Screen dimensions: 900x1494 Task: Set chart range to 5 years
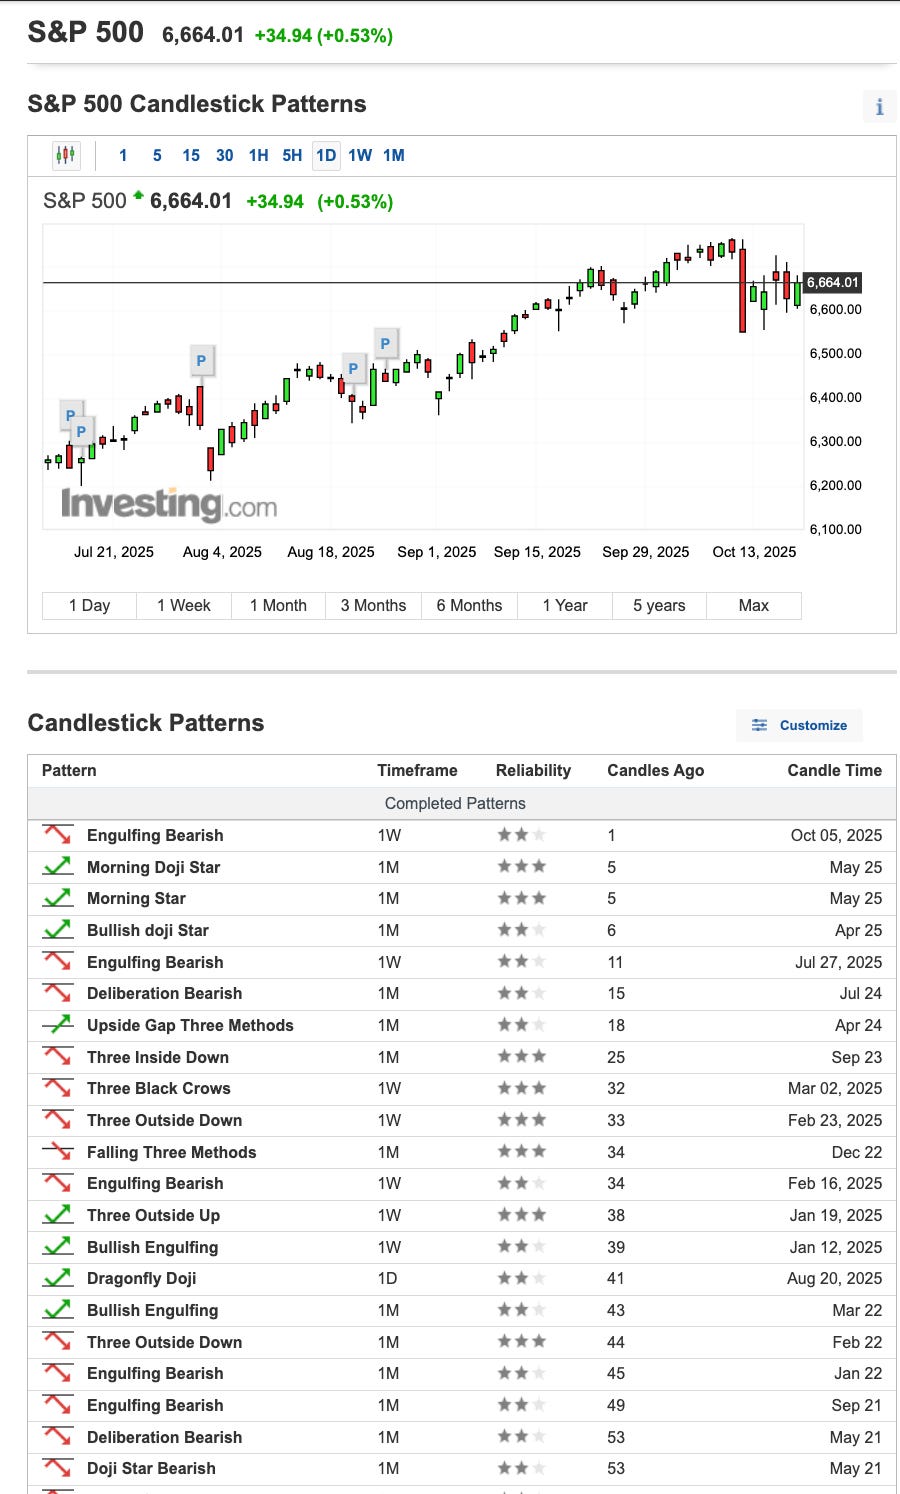[659, 606]
